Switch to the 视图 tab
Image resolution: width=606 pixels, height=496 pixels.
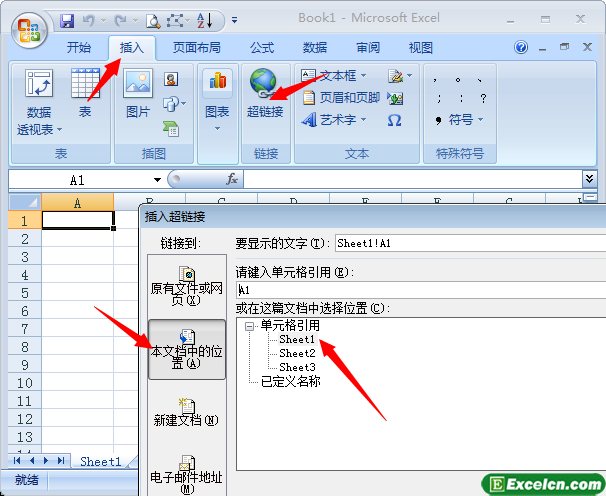(420, 48)
